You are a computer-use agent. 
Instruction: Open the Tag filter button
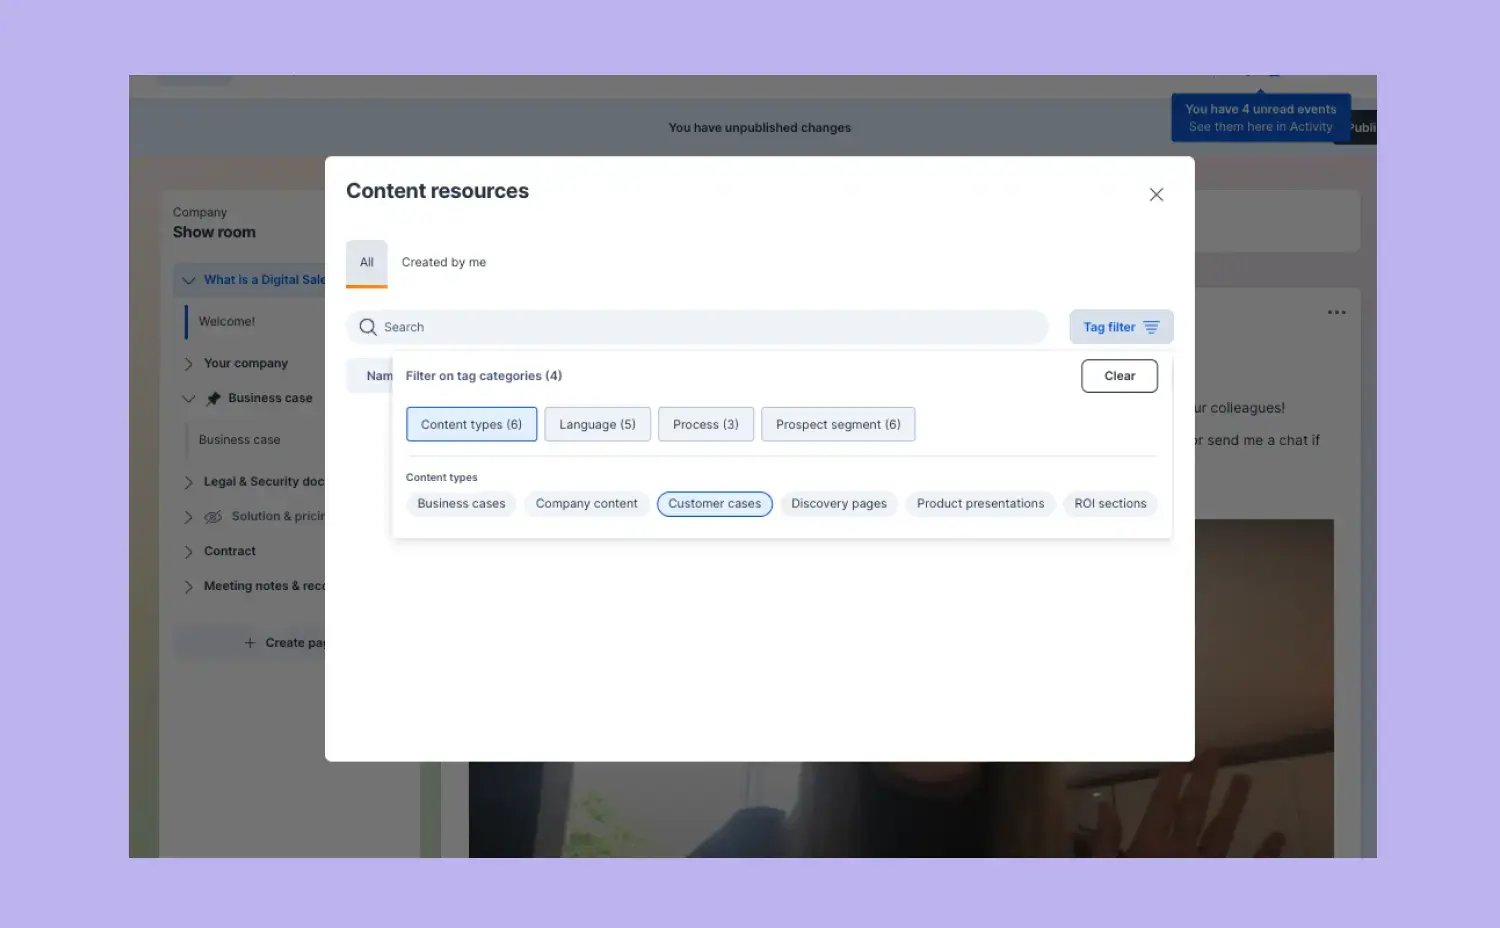[1121, 327]
